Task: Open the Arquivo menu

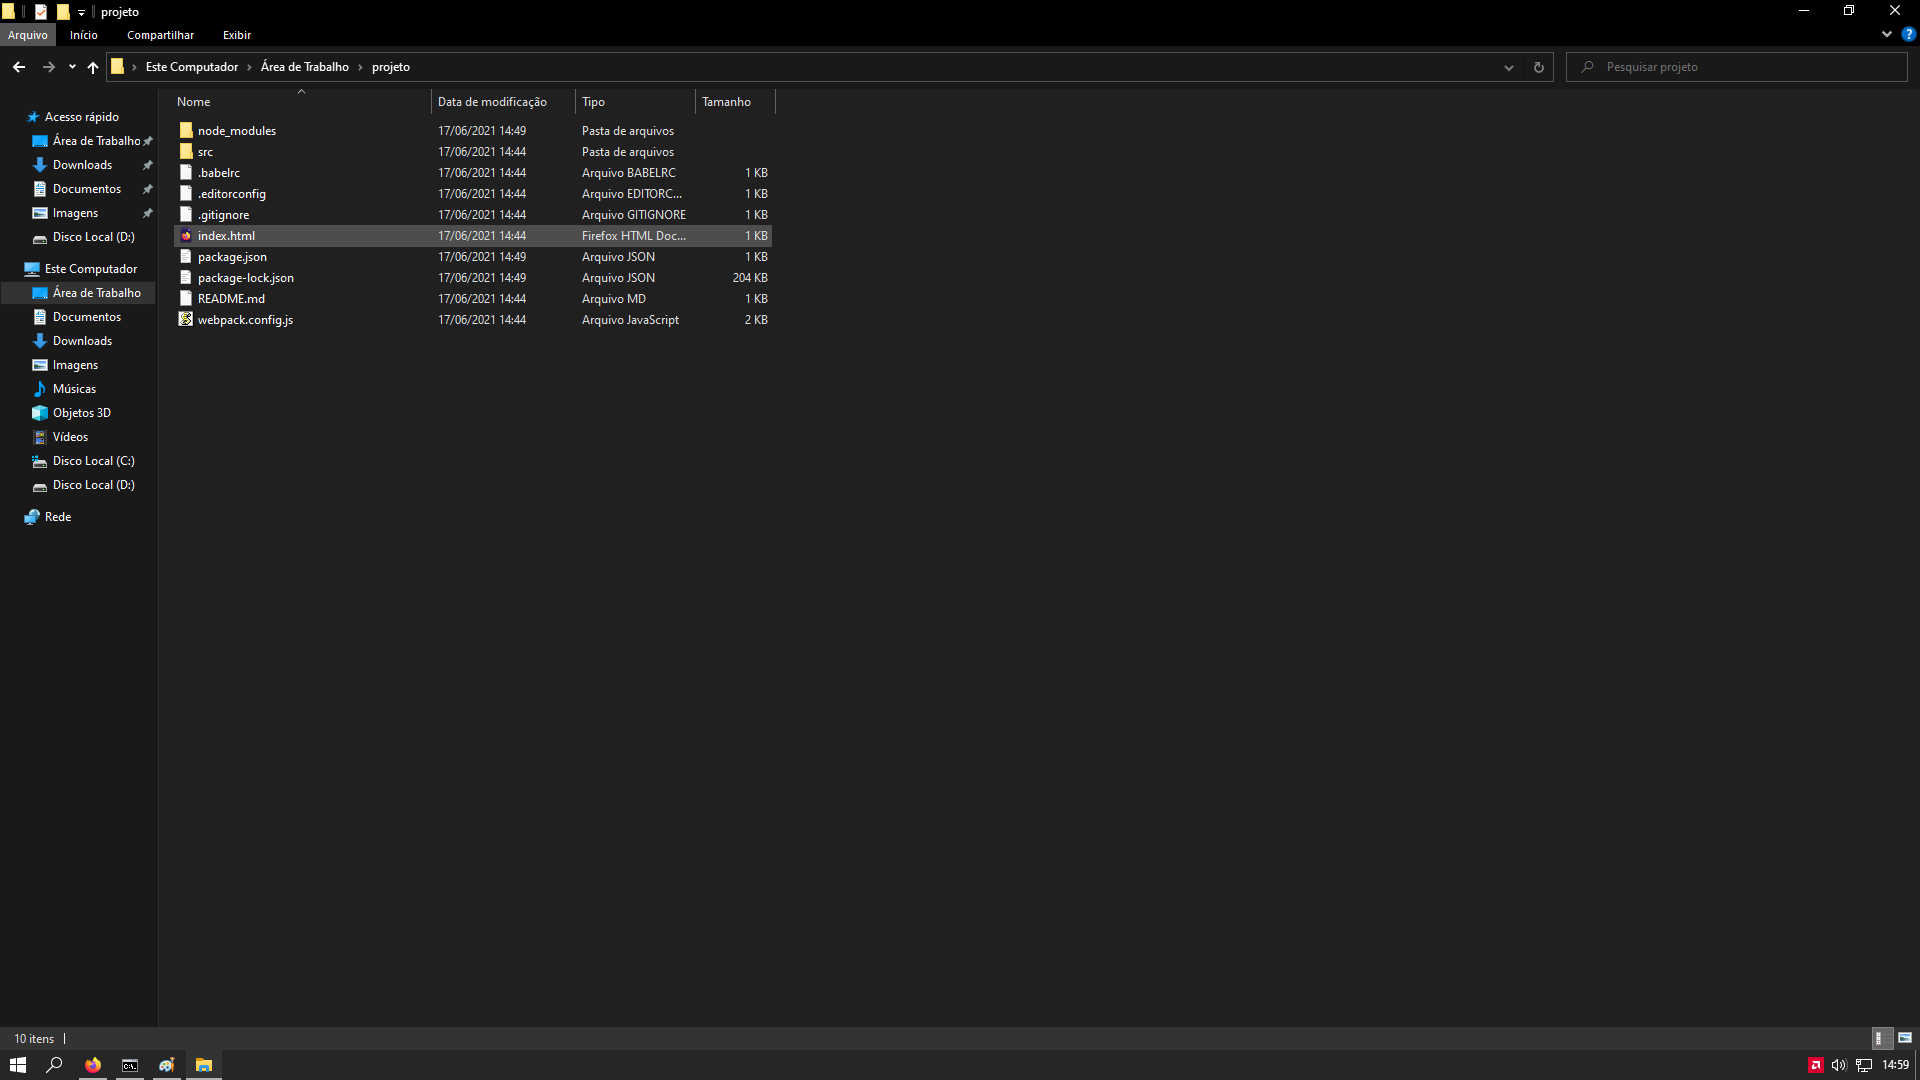Action: (28, 35)
